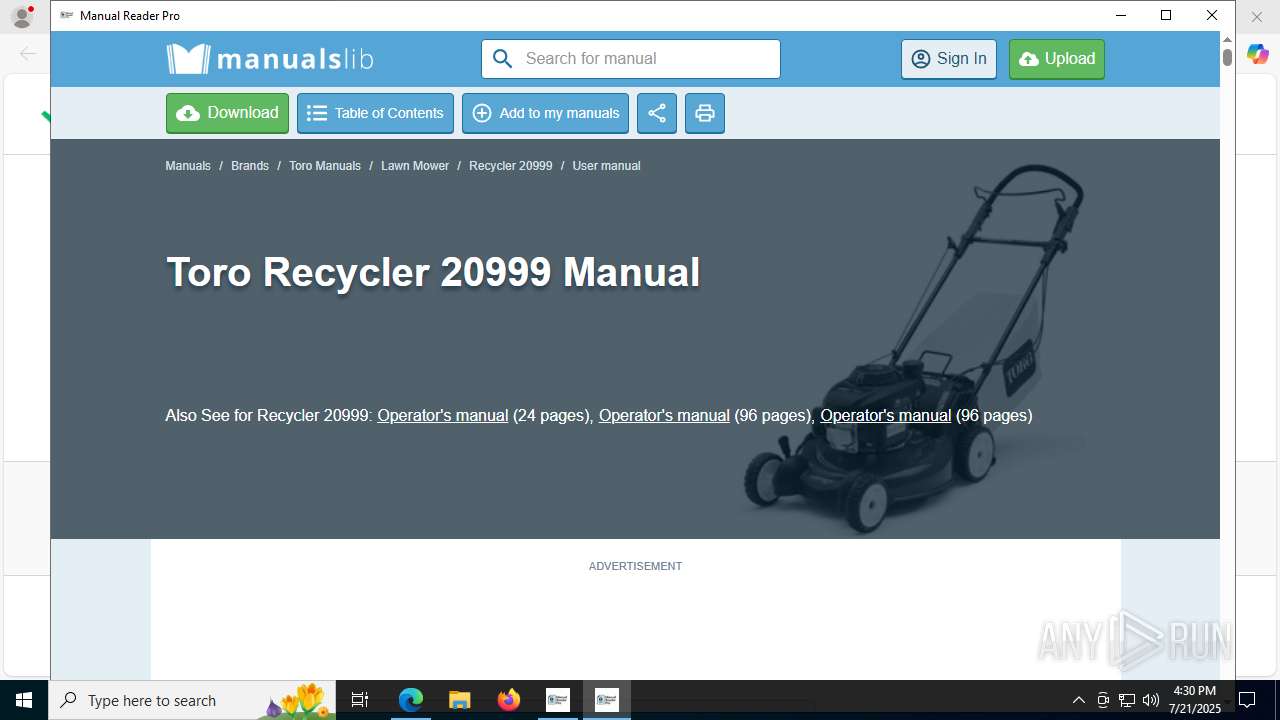Open the Table of Contents
Image resolution: width=1280 pixels, height=720 pixels.
375,113
